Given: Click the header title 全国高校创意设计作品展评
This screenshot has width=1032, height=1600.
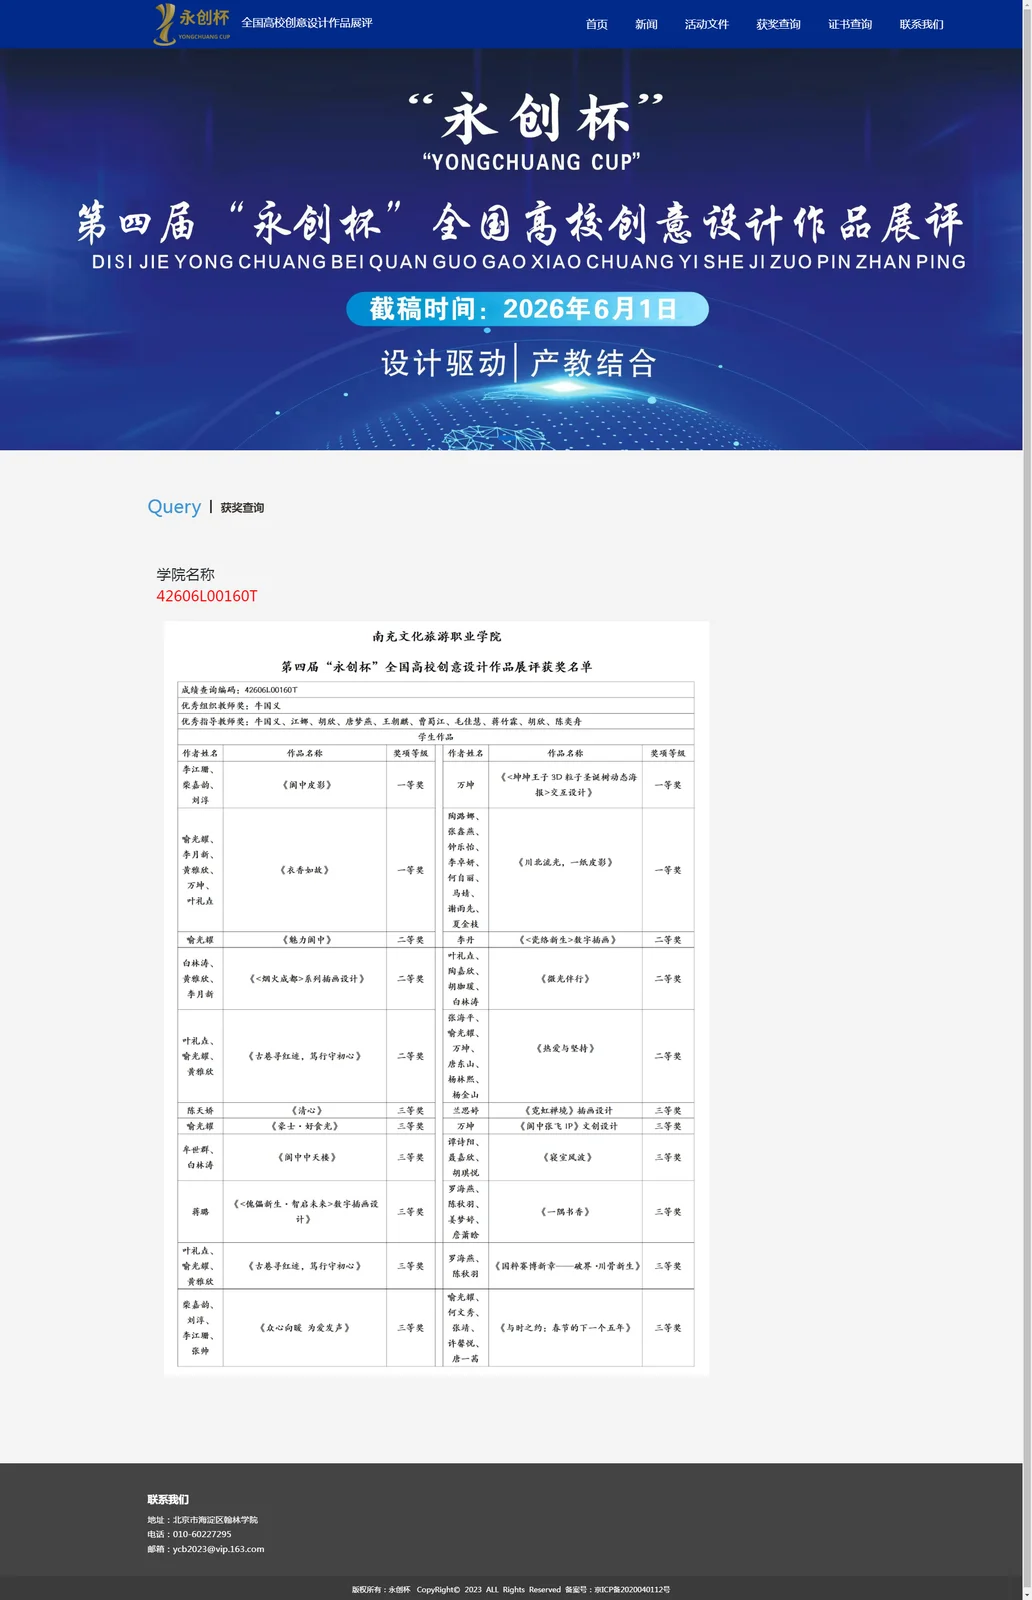Looking at the screenshot, I should [x=307, y=23].
